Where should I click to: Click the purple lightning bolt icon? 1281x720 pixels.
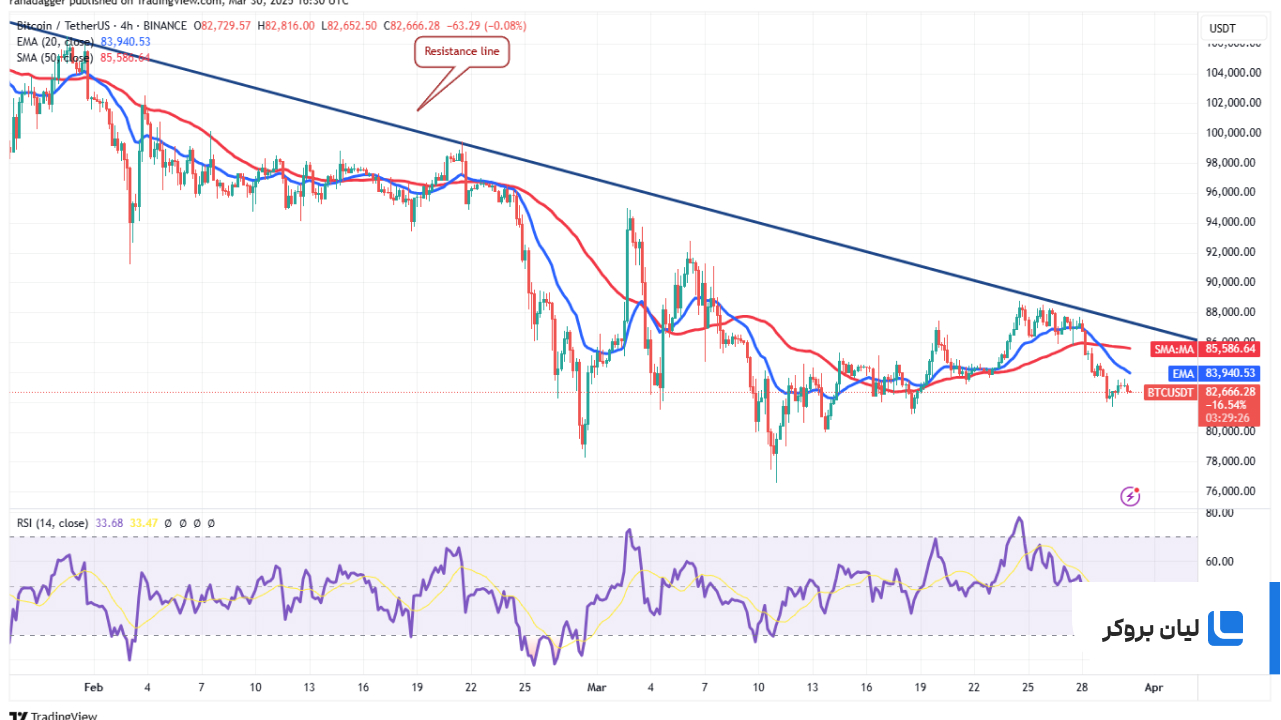[x=1130, y=496]
